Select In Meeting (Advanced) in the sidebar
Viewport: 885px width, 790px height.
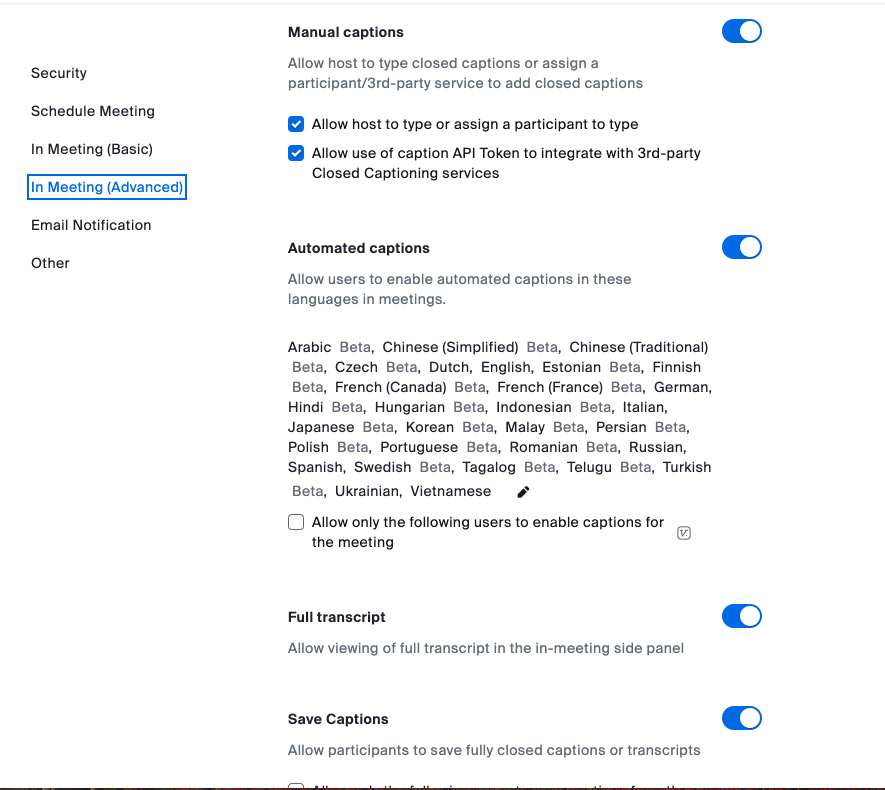tap(106, 187)
